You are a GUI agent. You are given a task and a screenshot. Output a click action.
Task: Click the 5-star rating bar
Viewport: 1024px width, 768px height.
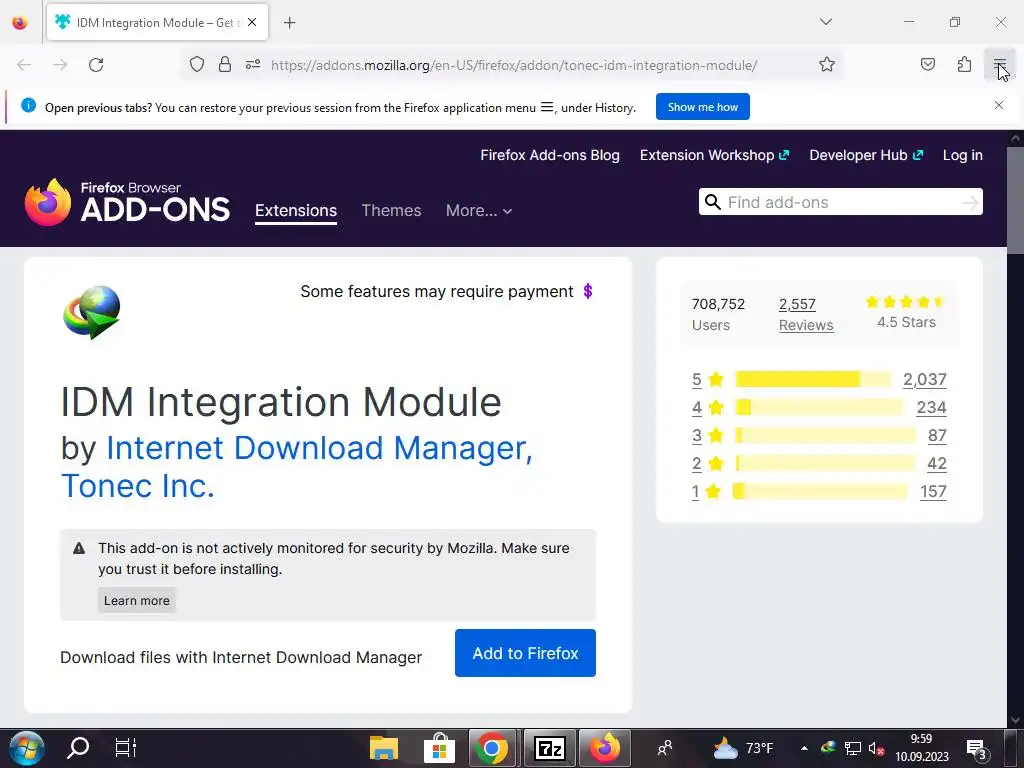pos(812,379)
